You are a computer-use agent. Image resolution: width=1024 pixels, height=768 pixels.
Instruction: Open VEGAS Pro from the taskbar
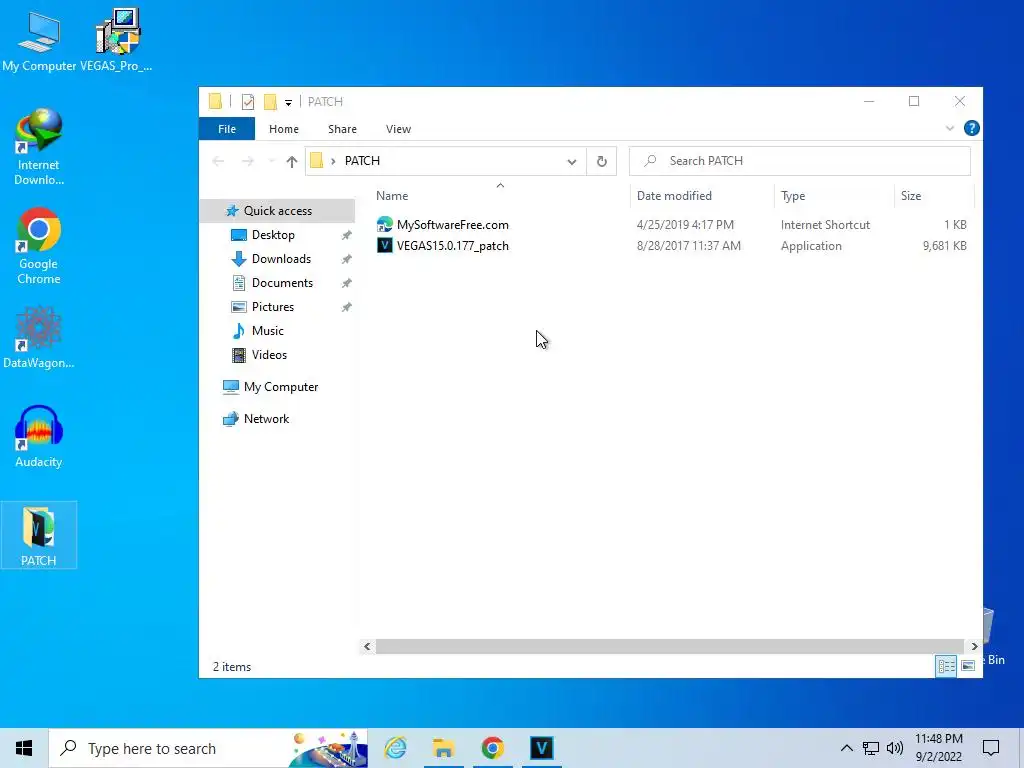[x=541, y=748]
